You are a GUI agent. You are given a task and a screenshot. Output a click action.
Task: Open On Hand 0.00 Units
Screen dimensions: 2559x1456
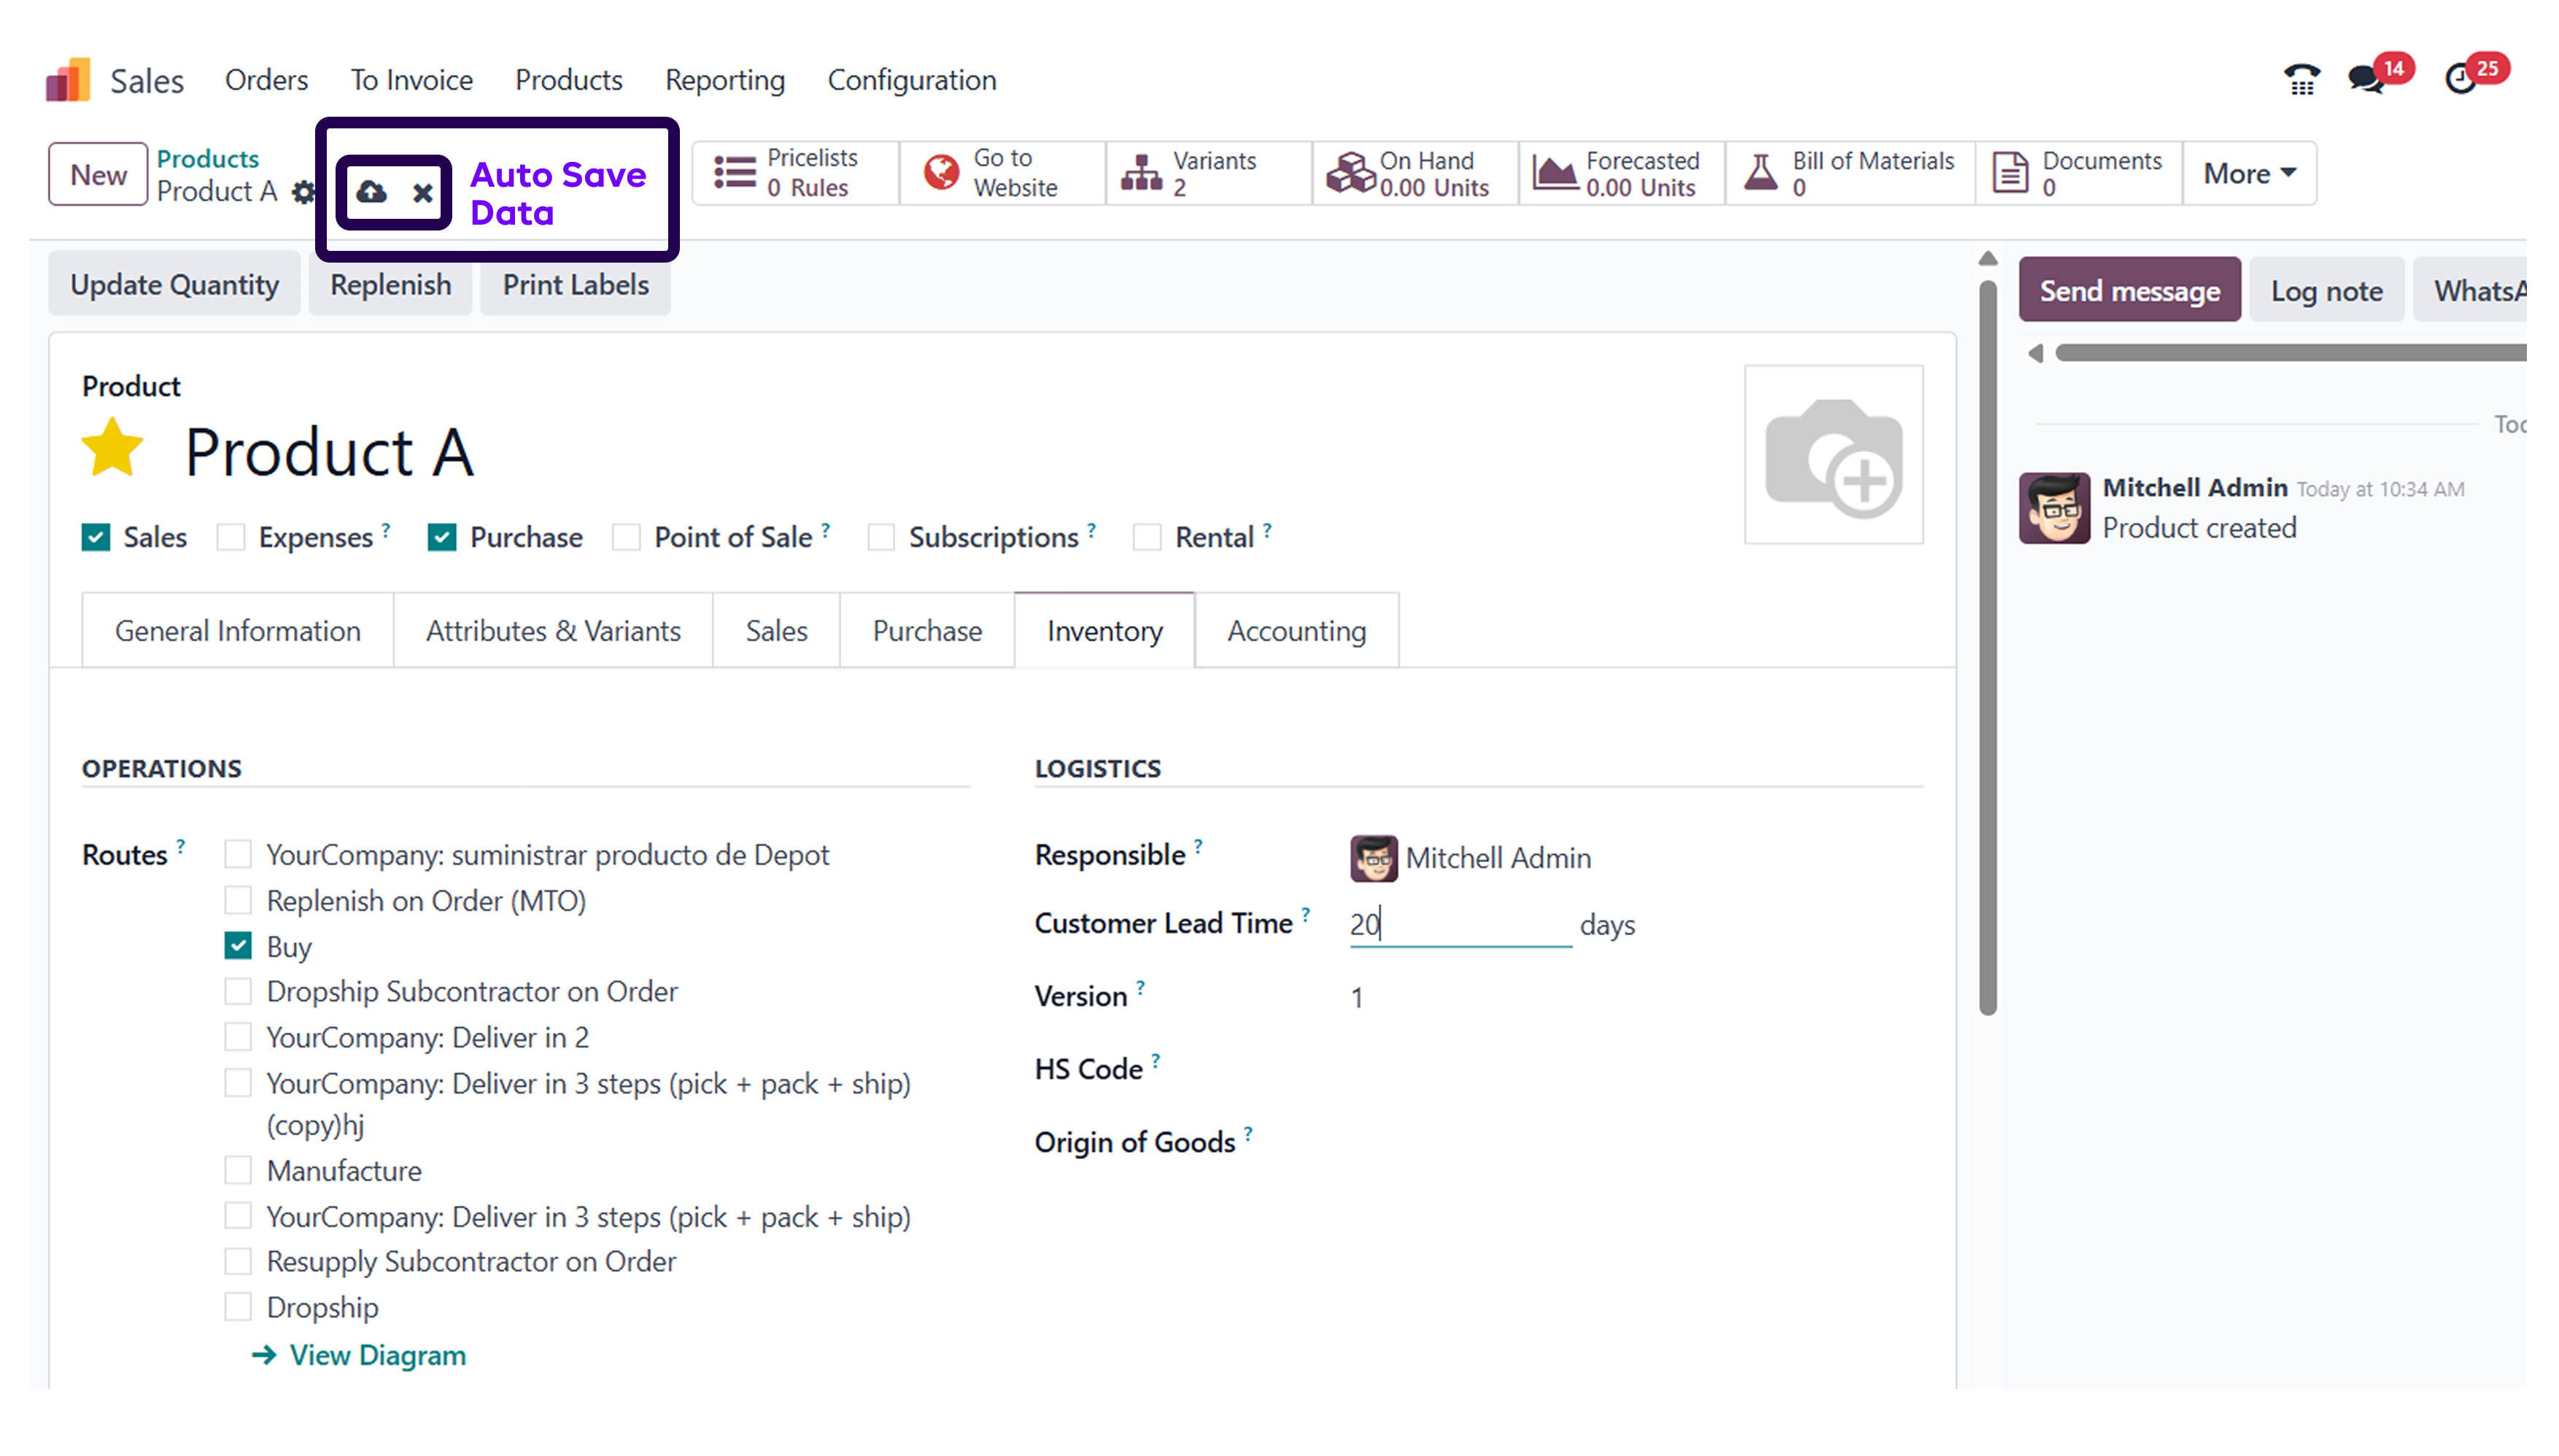(1415, 173)
